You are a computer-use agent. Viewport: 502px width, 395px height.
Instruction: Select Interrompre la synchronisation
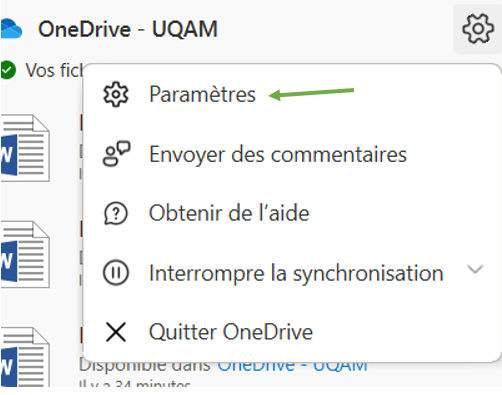296,273
